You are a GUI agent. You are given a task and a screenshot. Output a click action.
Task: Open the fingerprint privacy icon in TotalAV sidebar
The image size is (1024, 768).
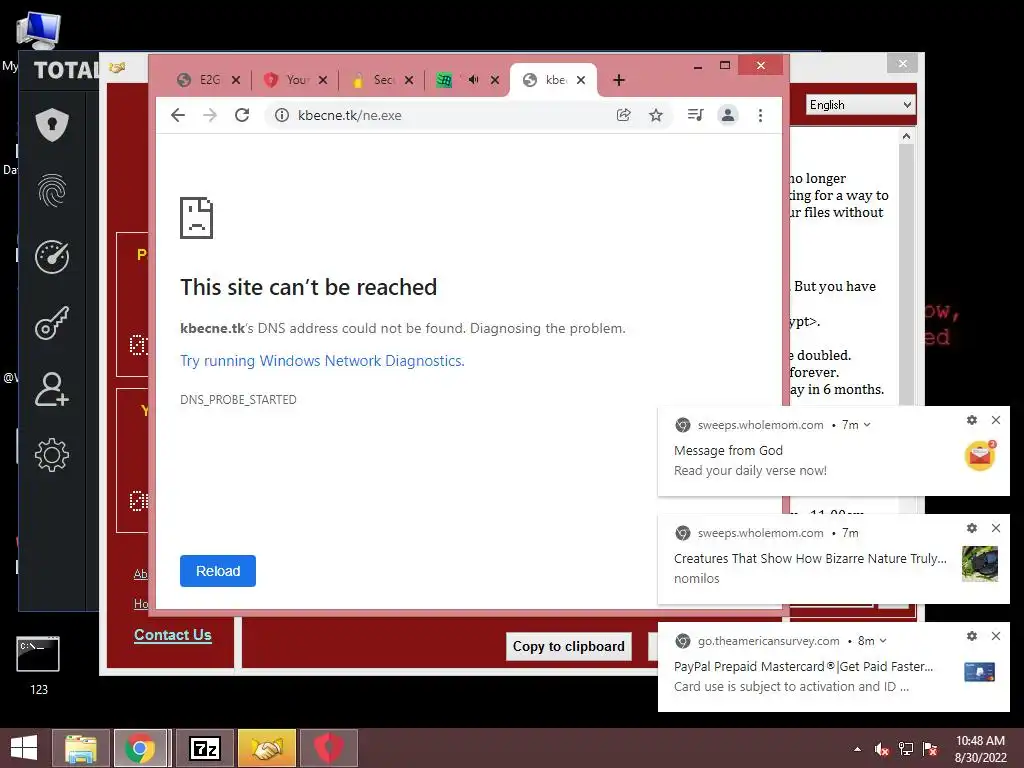point(52,191)
